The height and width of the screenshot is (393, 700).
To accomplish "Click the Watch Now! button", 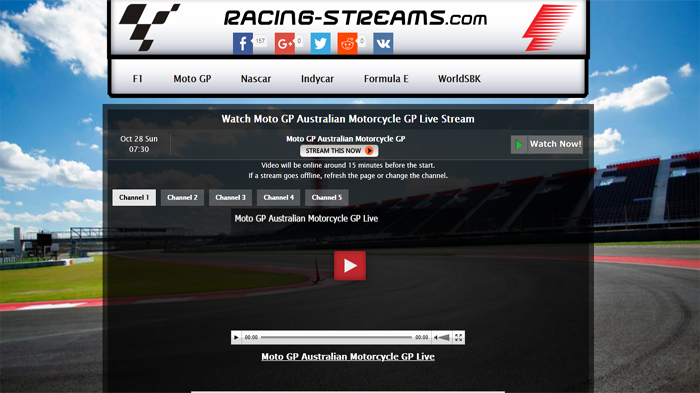I will point(547,144).
